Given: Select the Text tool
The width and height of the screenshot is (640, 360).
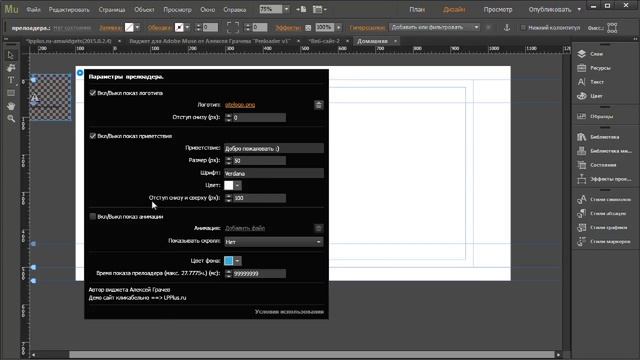Looking at the screenshot, I should [x=11, y=80].
